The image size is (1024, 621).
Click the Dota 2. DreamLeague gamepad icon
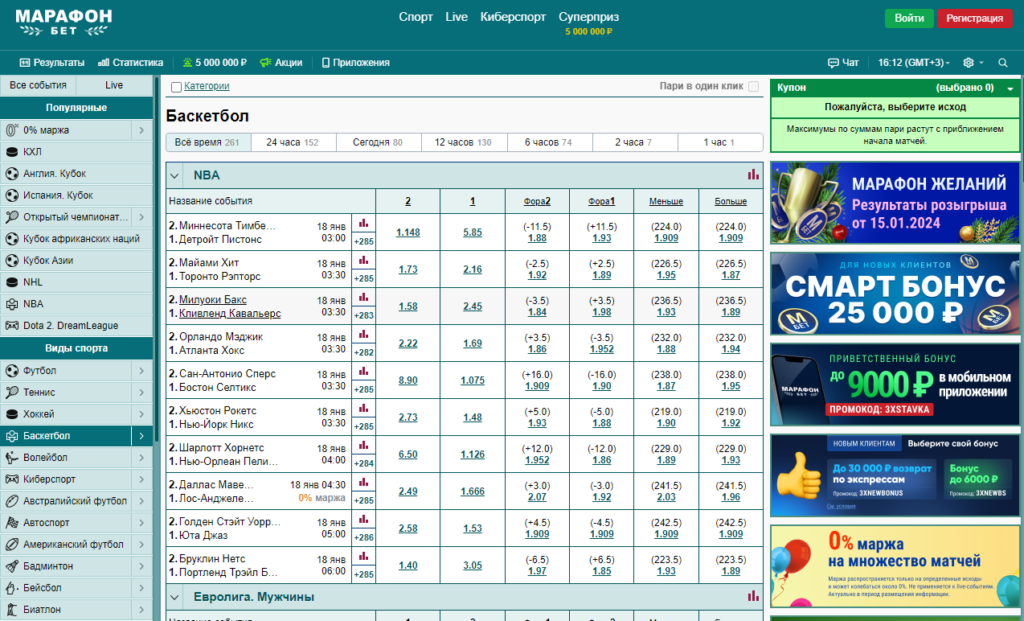click(x=12, y=325)
